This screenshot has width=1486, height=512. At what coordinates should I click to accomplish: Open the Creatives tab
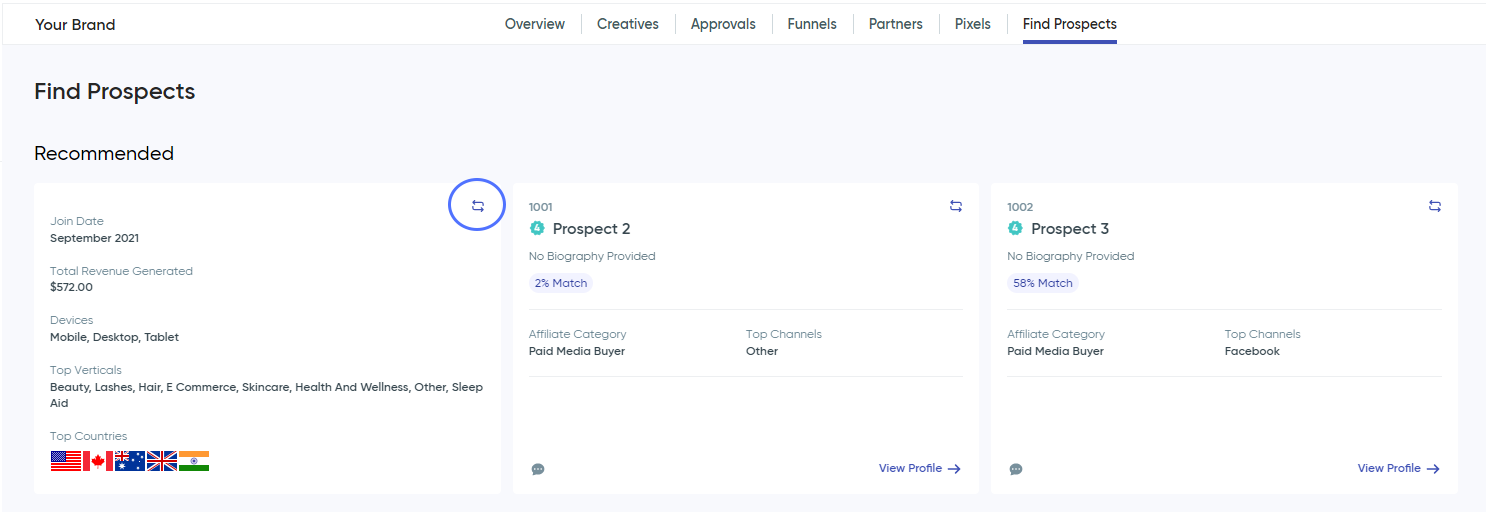tap(628, 24)
